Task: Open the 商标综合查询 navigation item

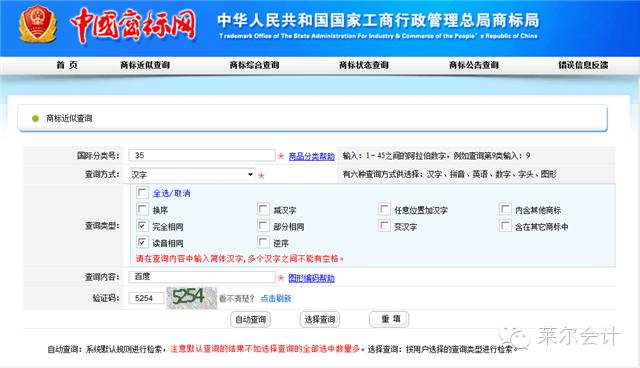Action: click(x=254, y=65)
